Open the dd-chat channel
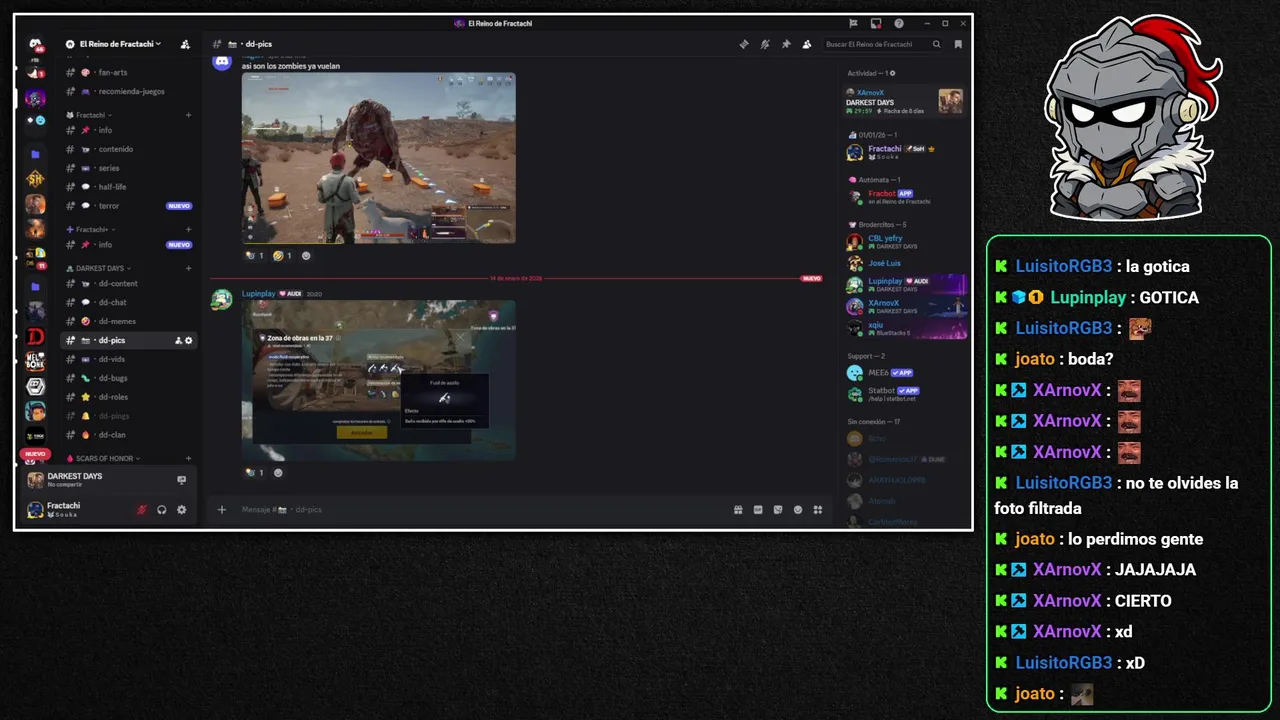 (x=129, y=302)
